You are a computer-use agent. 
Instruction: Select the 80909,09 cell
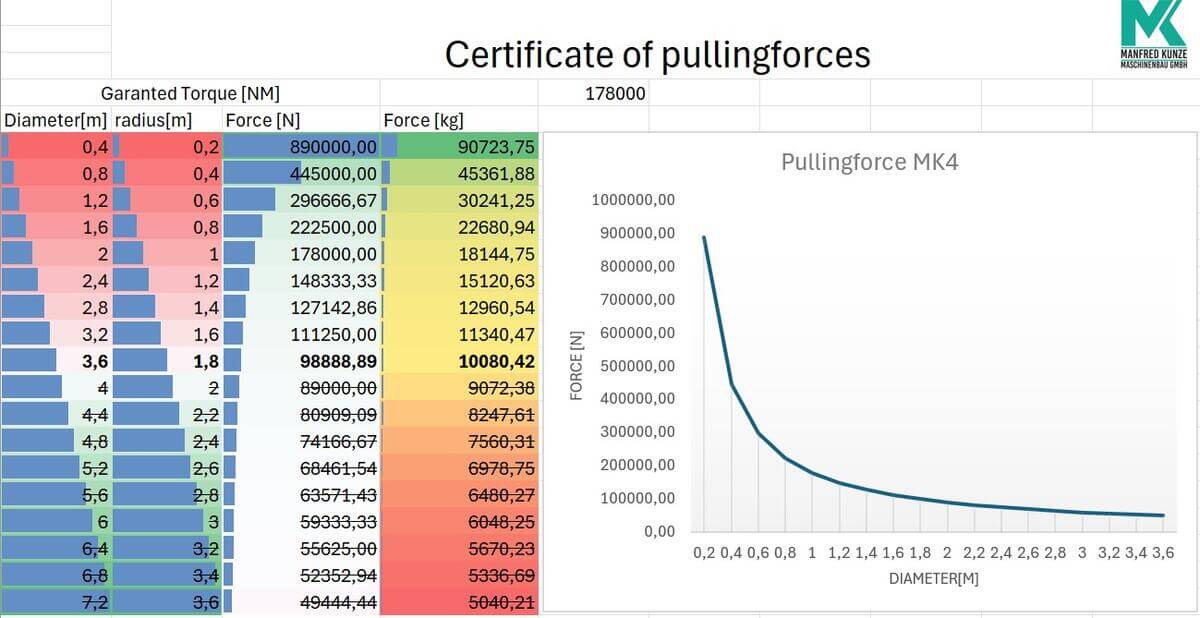pyautogui.click(x=301, y=414)
